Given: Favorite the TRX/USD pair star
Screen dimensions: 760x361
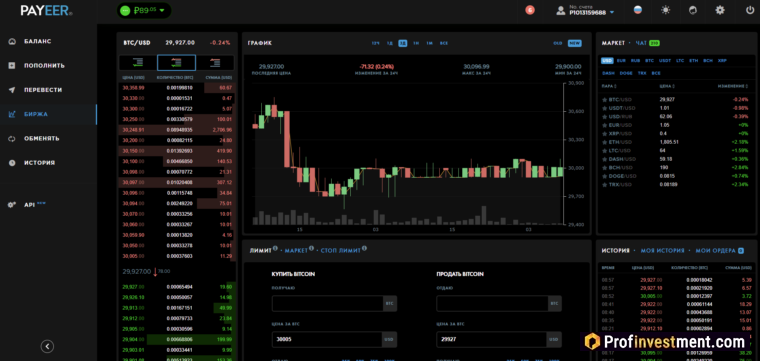Looking at the screenshot, I should [x=604, y=185].
